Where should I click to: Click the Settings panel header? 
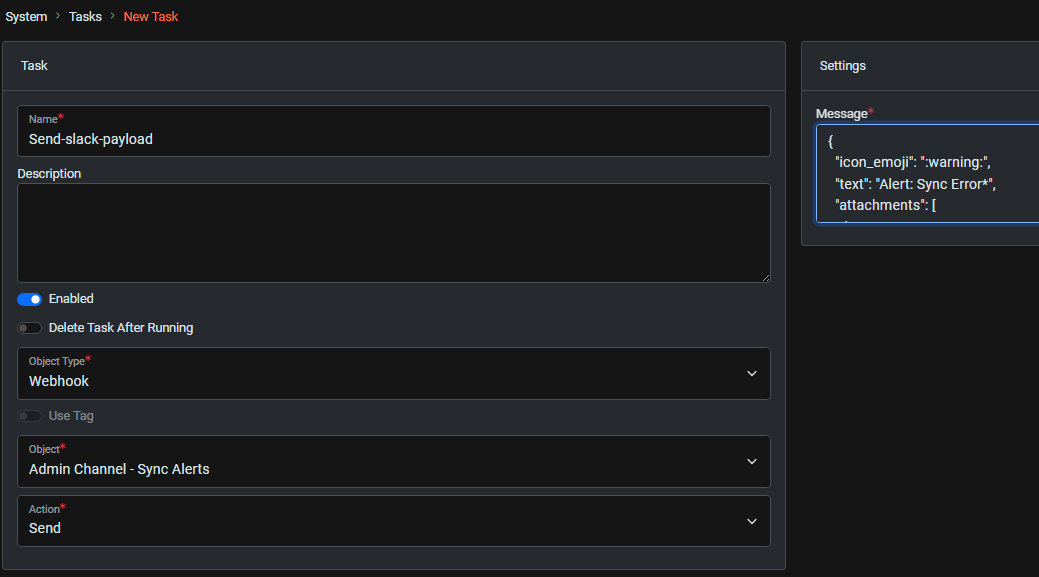click(842, 65)
